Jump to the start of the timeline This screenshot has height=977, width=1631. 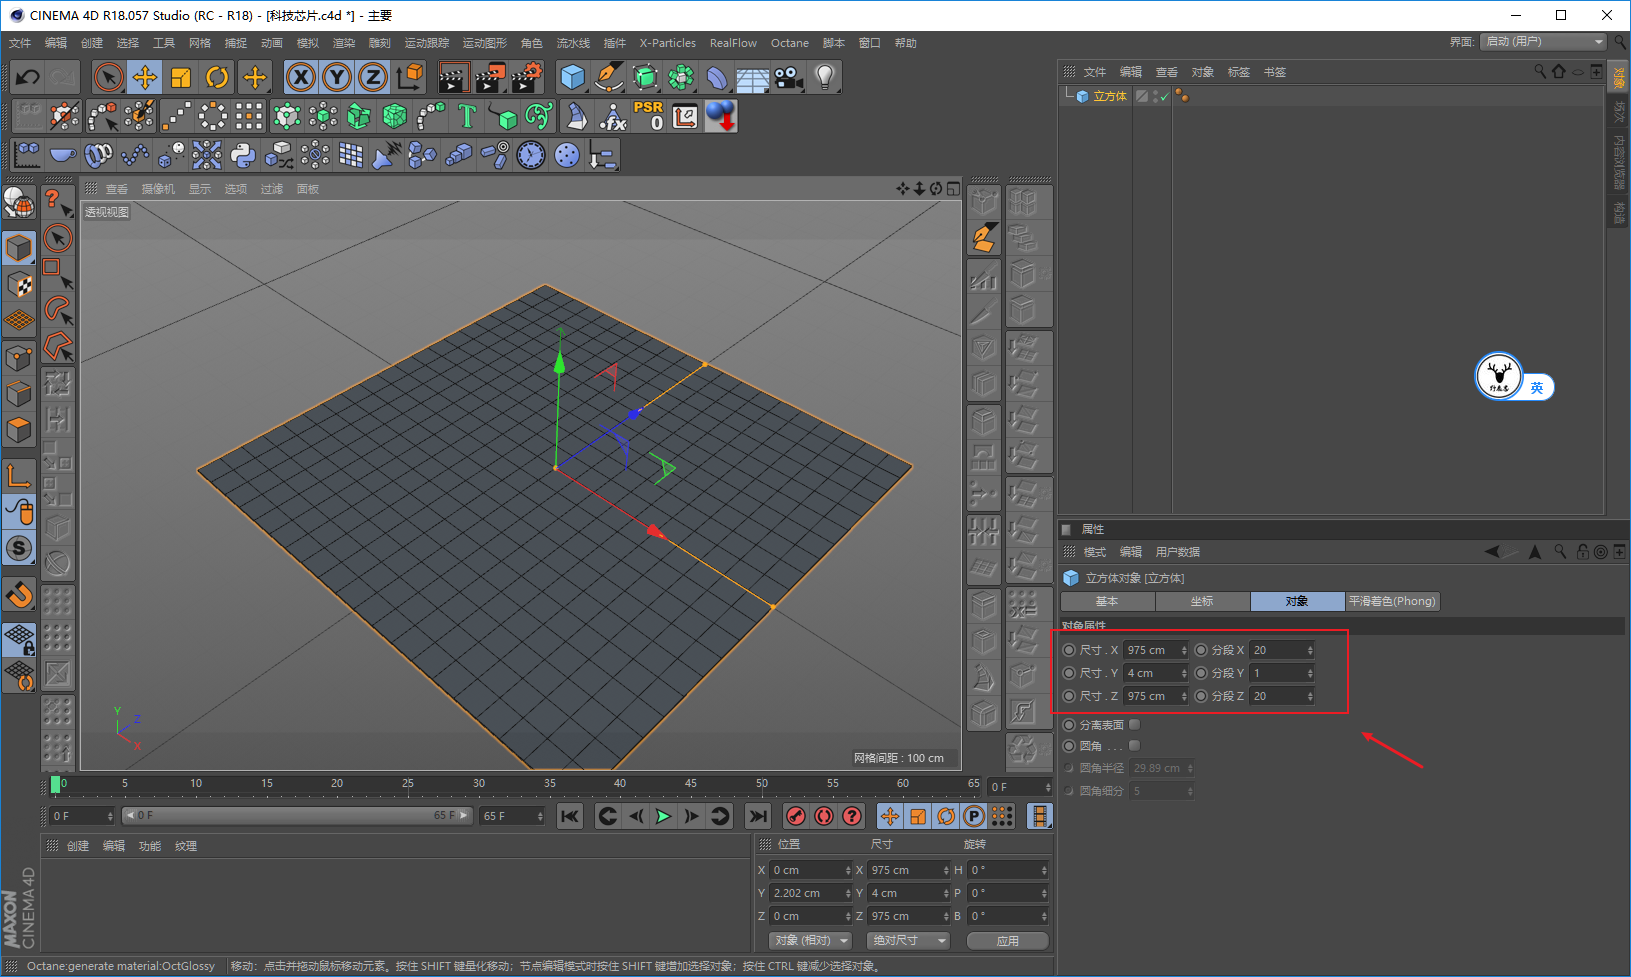[570, 816]
